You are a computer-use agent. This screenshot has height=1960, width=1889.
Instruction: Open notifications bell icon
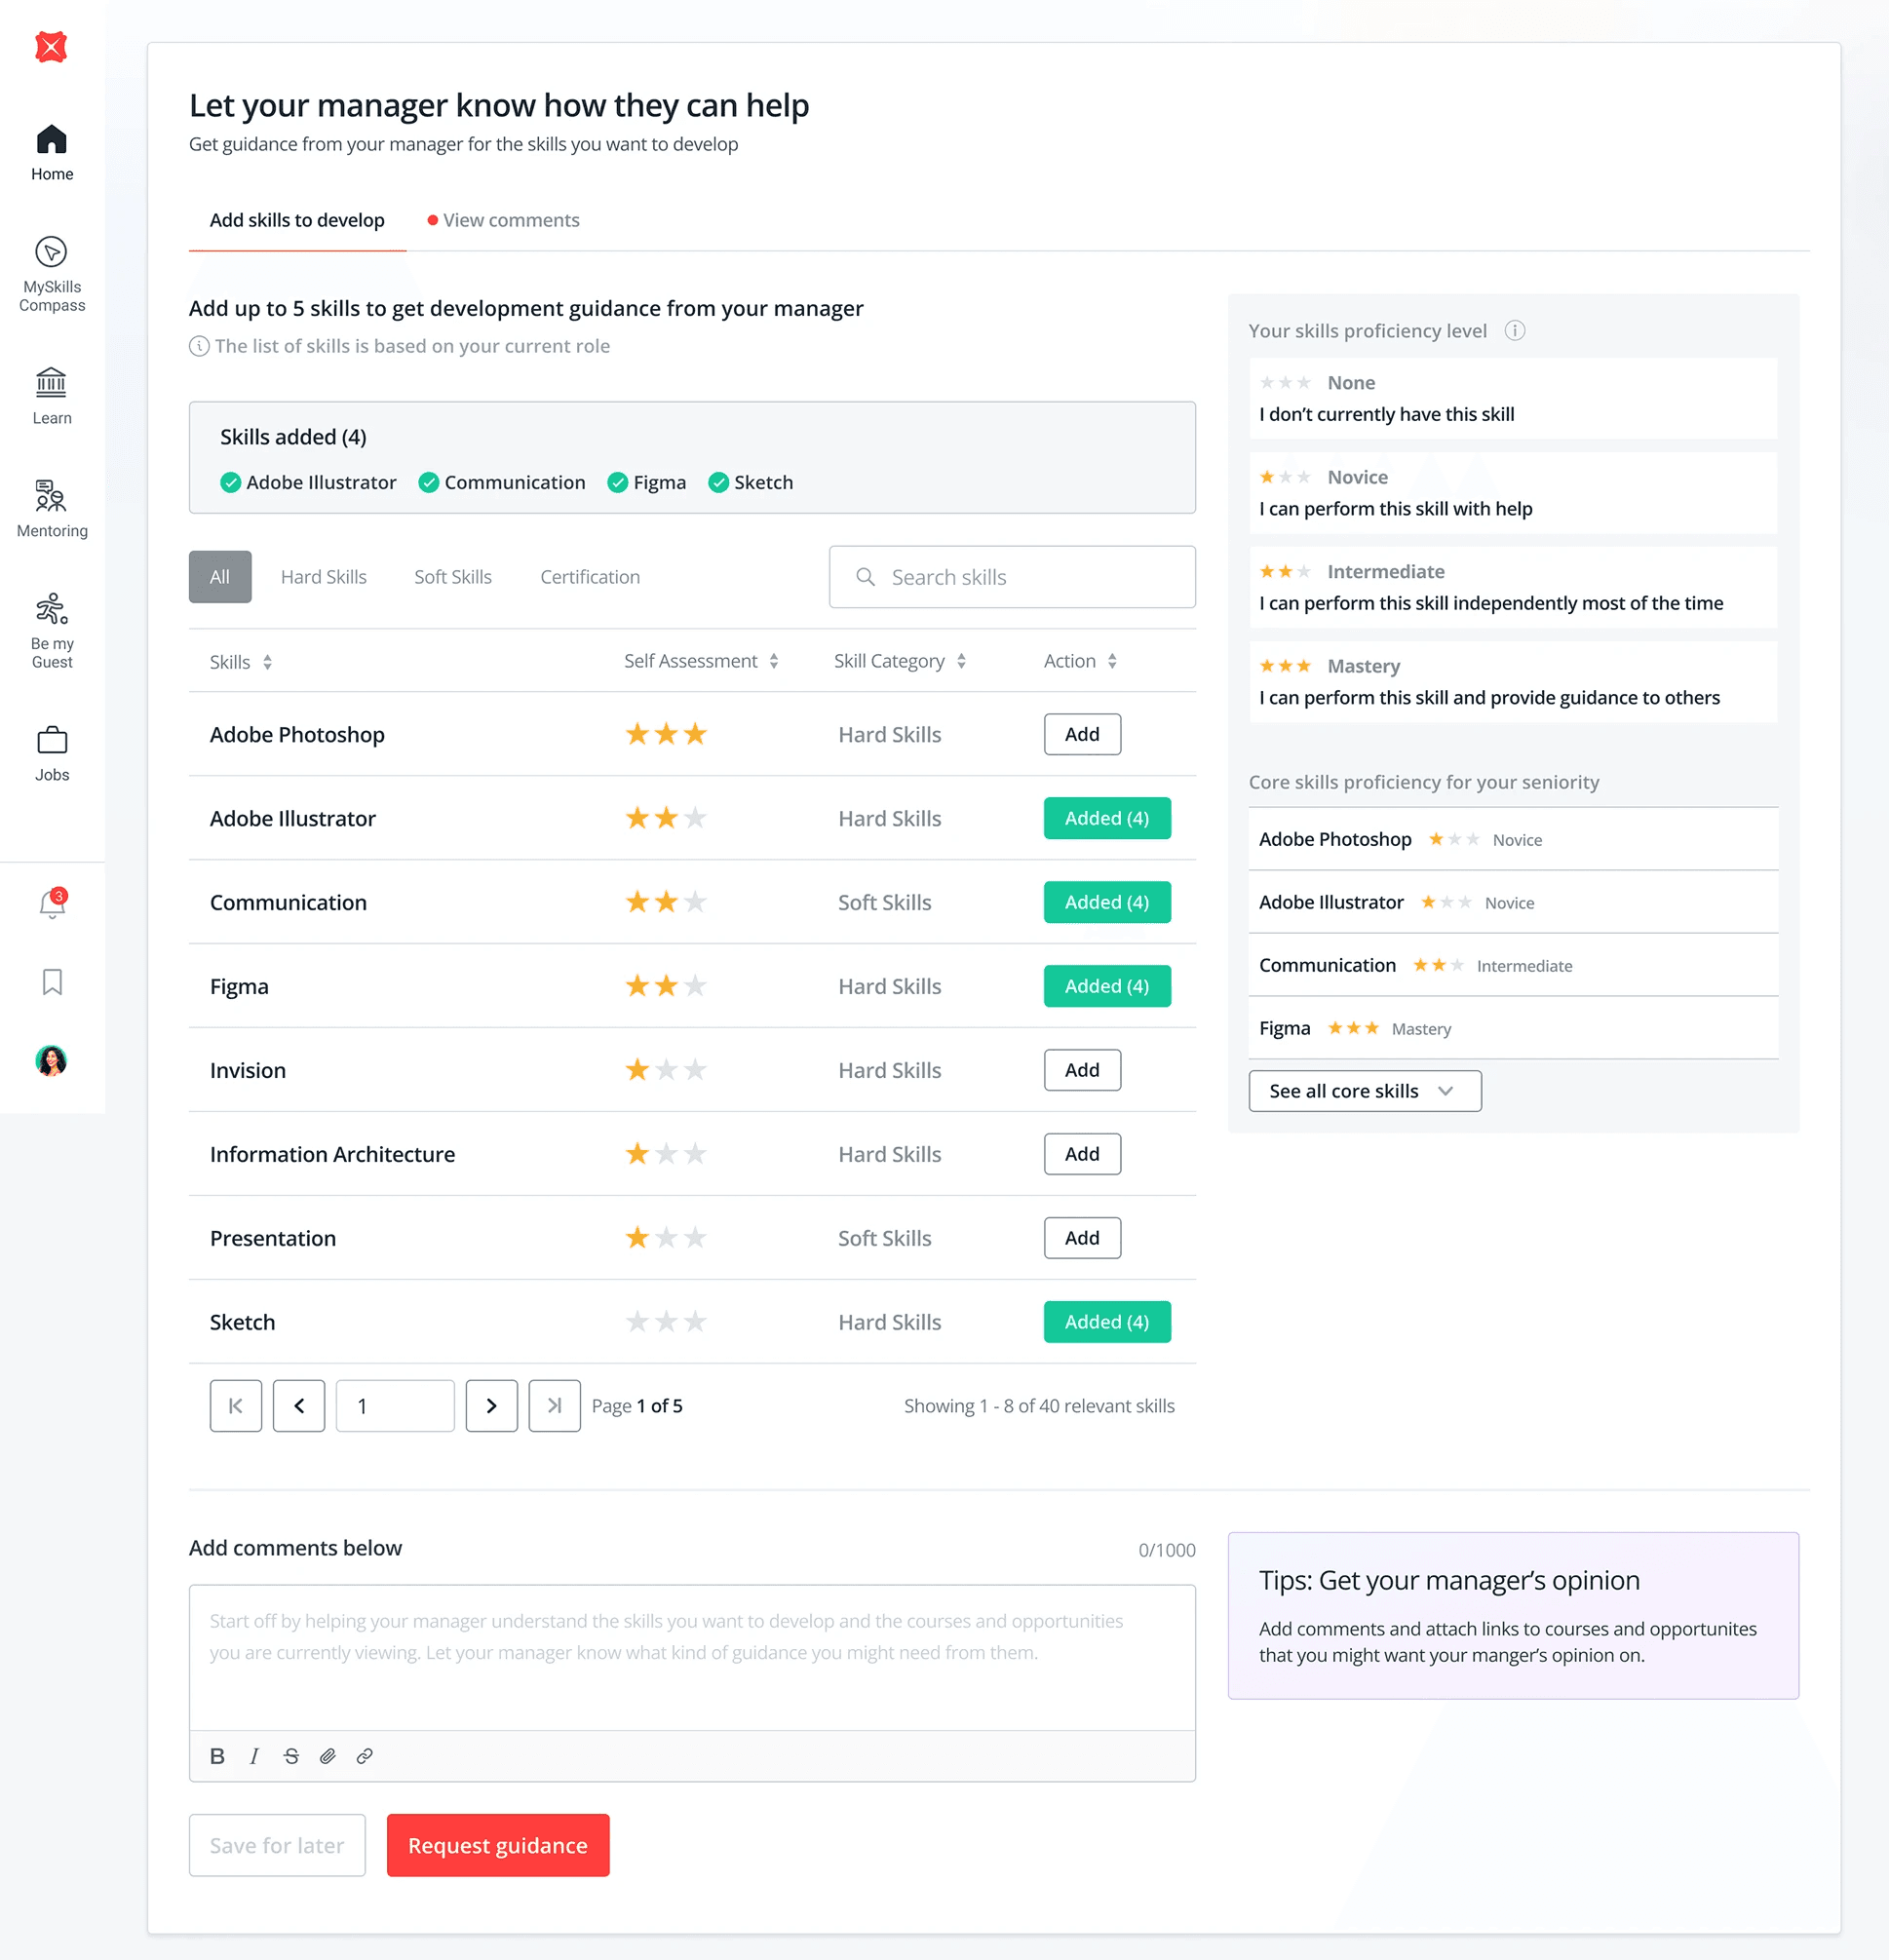(52, 903)
